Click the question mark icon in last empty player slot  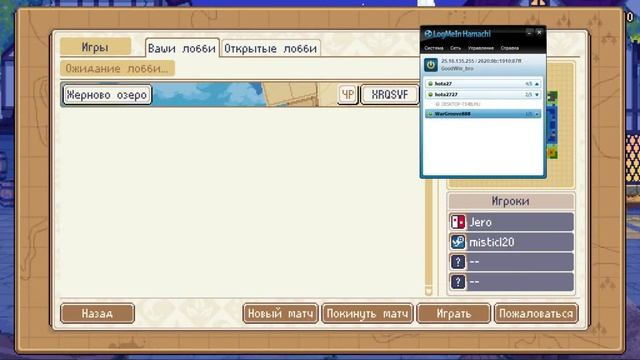[x=458, y=282]
